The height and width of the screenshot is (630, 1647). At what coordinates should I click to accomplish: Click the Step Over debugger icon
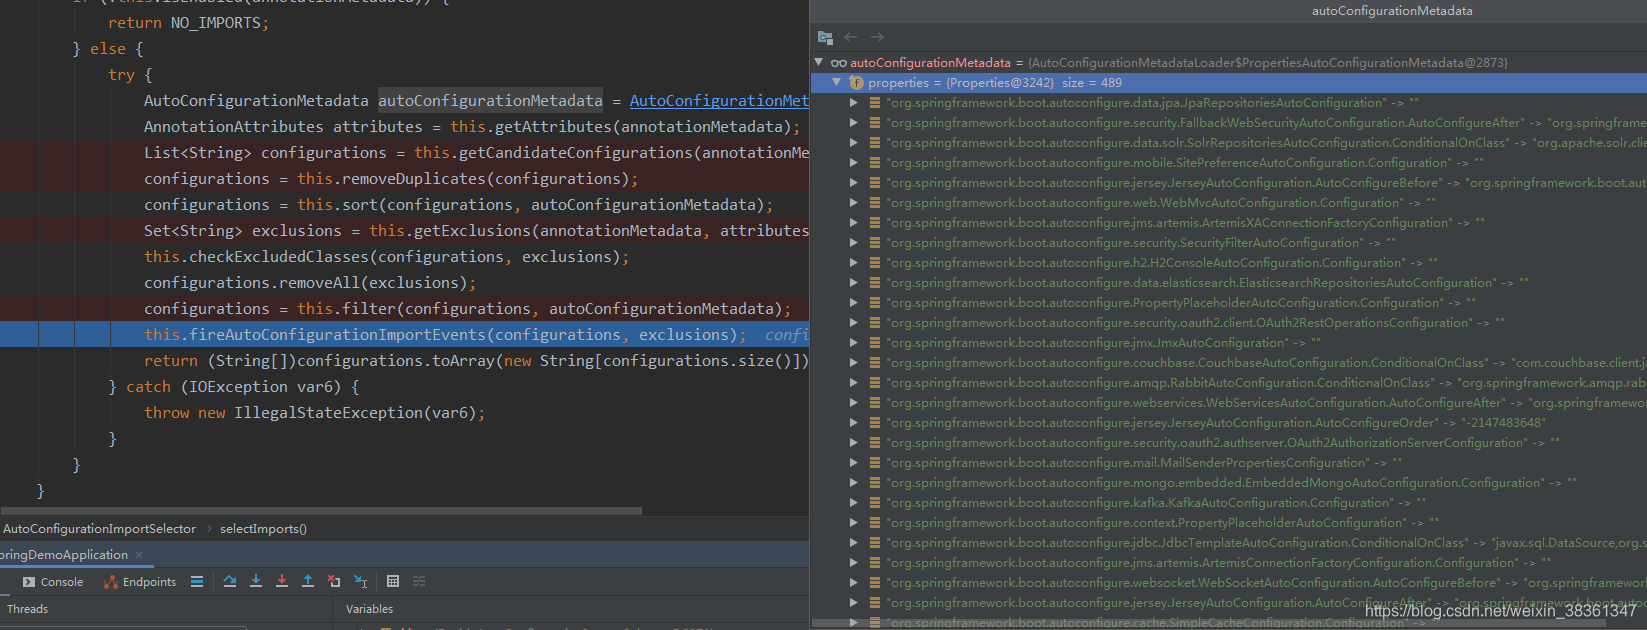point(230,581)
